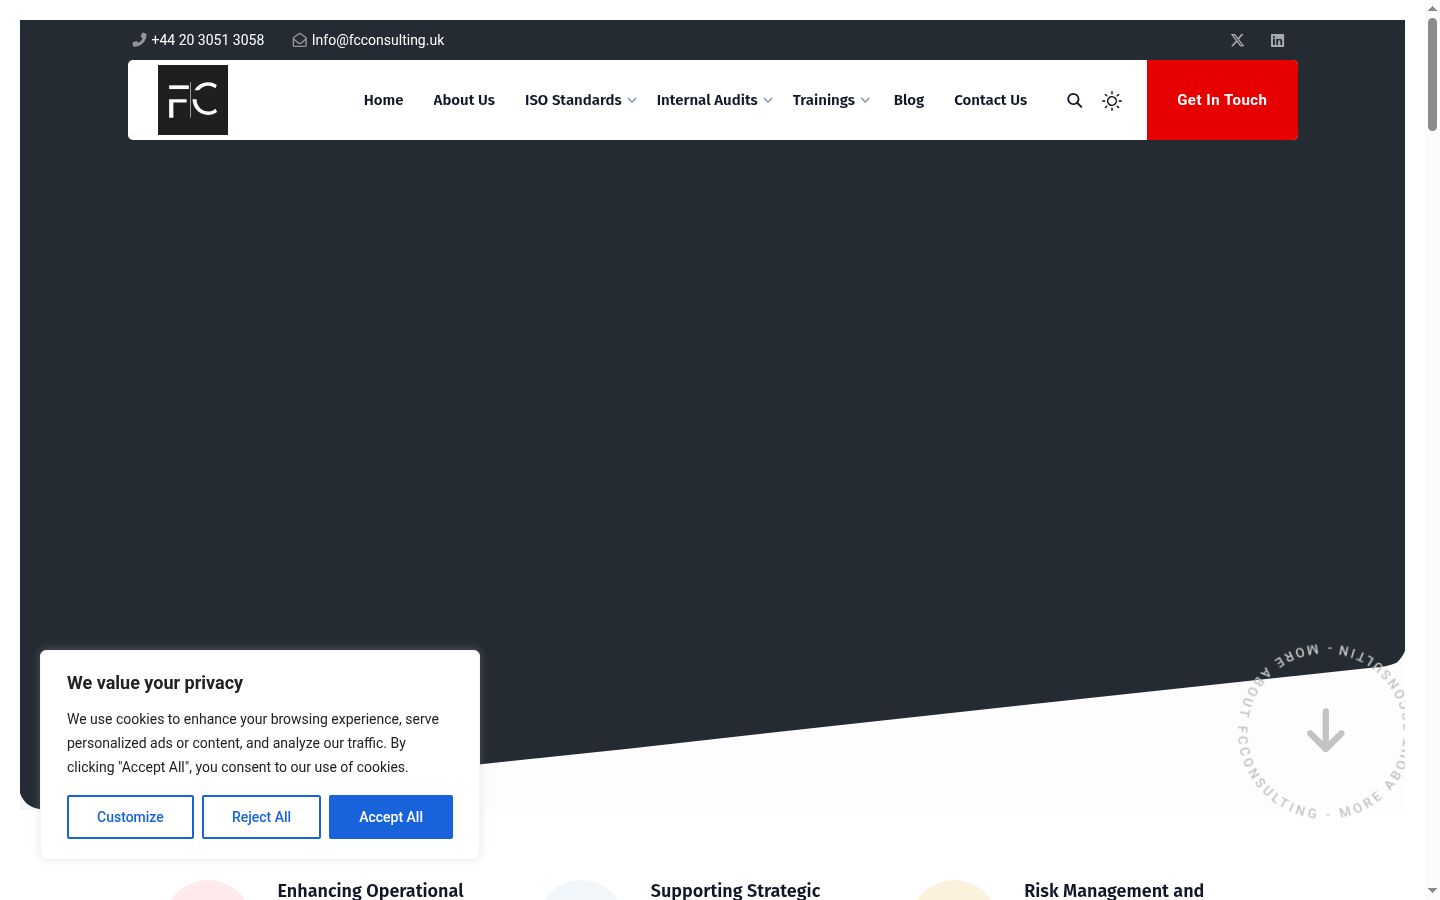
Task: Click the Supporting Strategic heading
Action: tap(735, 890)
